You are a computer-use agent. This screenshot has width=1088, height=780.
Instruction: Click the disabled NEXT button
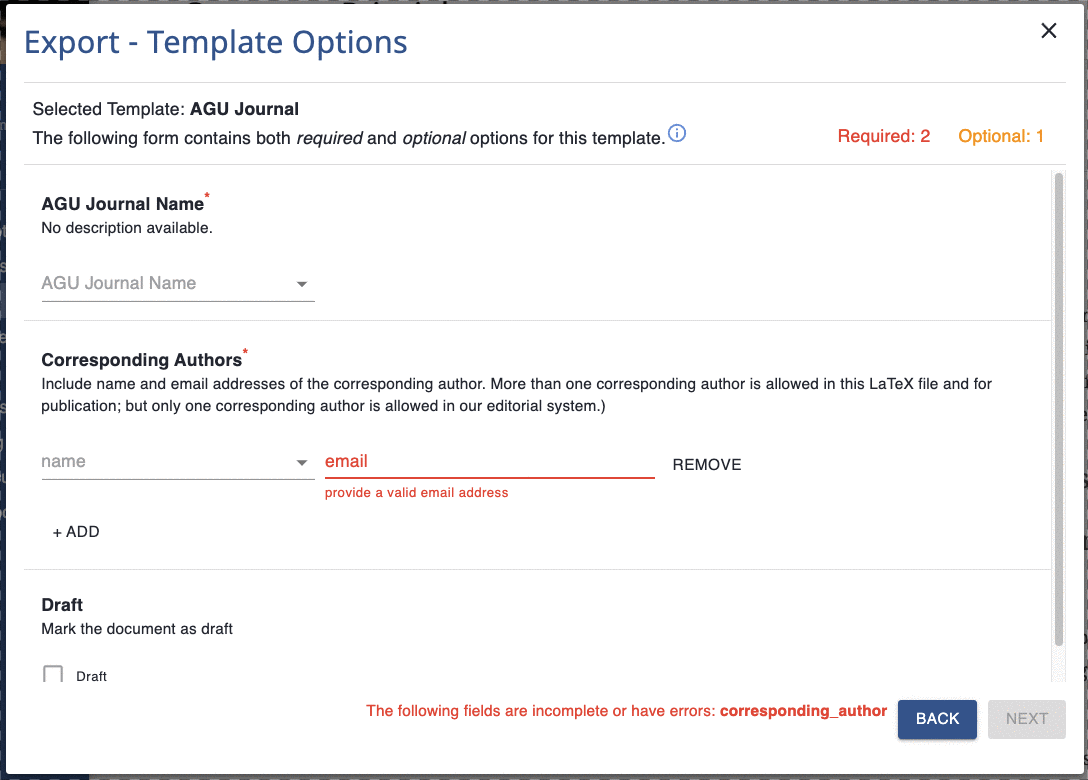[1026, 719]
